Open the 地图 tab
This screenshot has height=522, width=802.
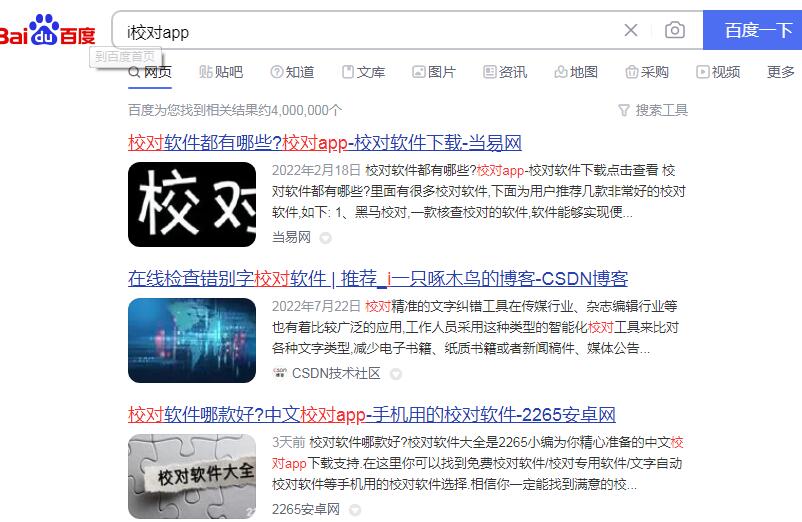click(x=576, y=72)
